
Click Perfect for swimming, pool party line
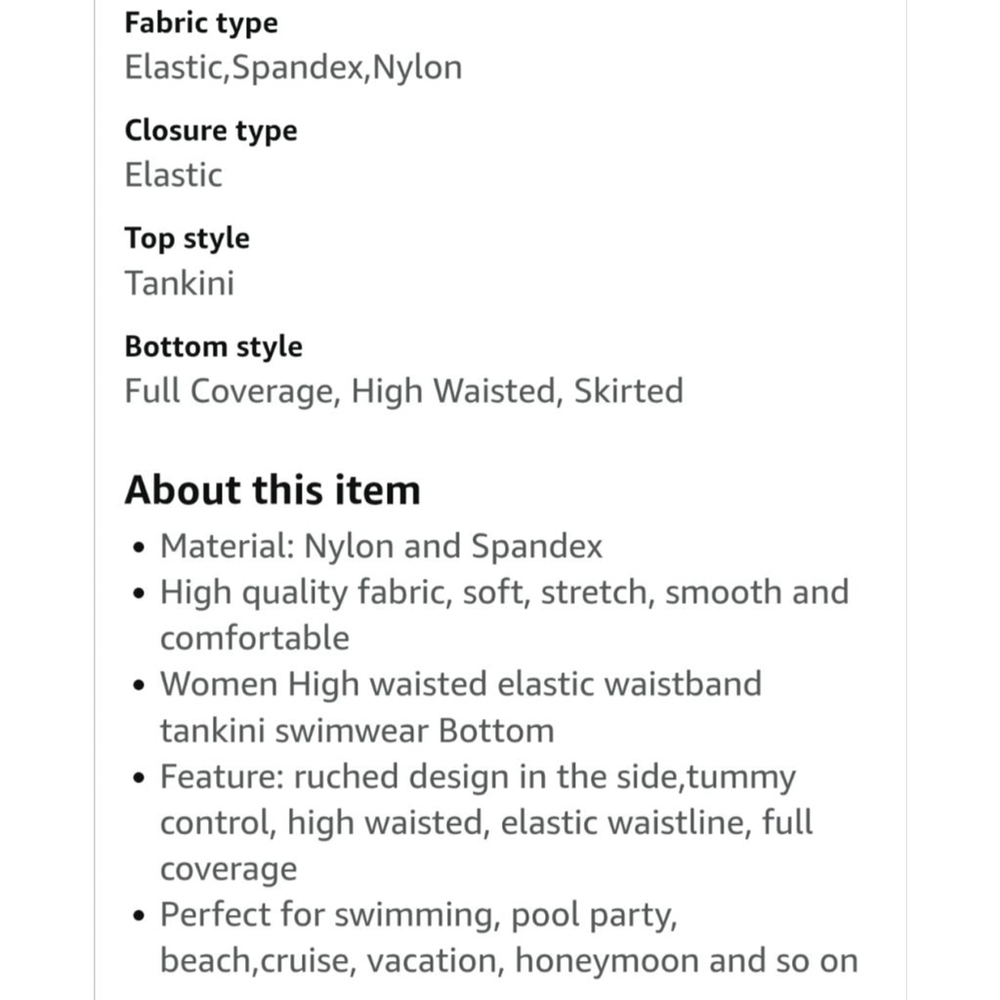point(418,915)
